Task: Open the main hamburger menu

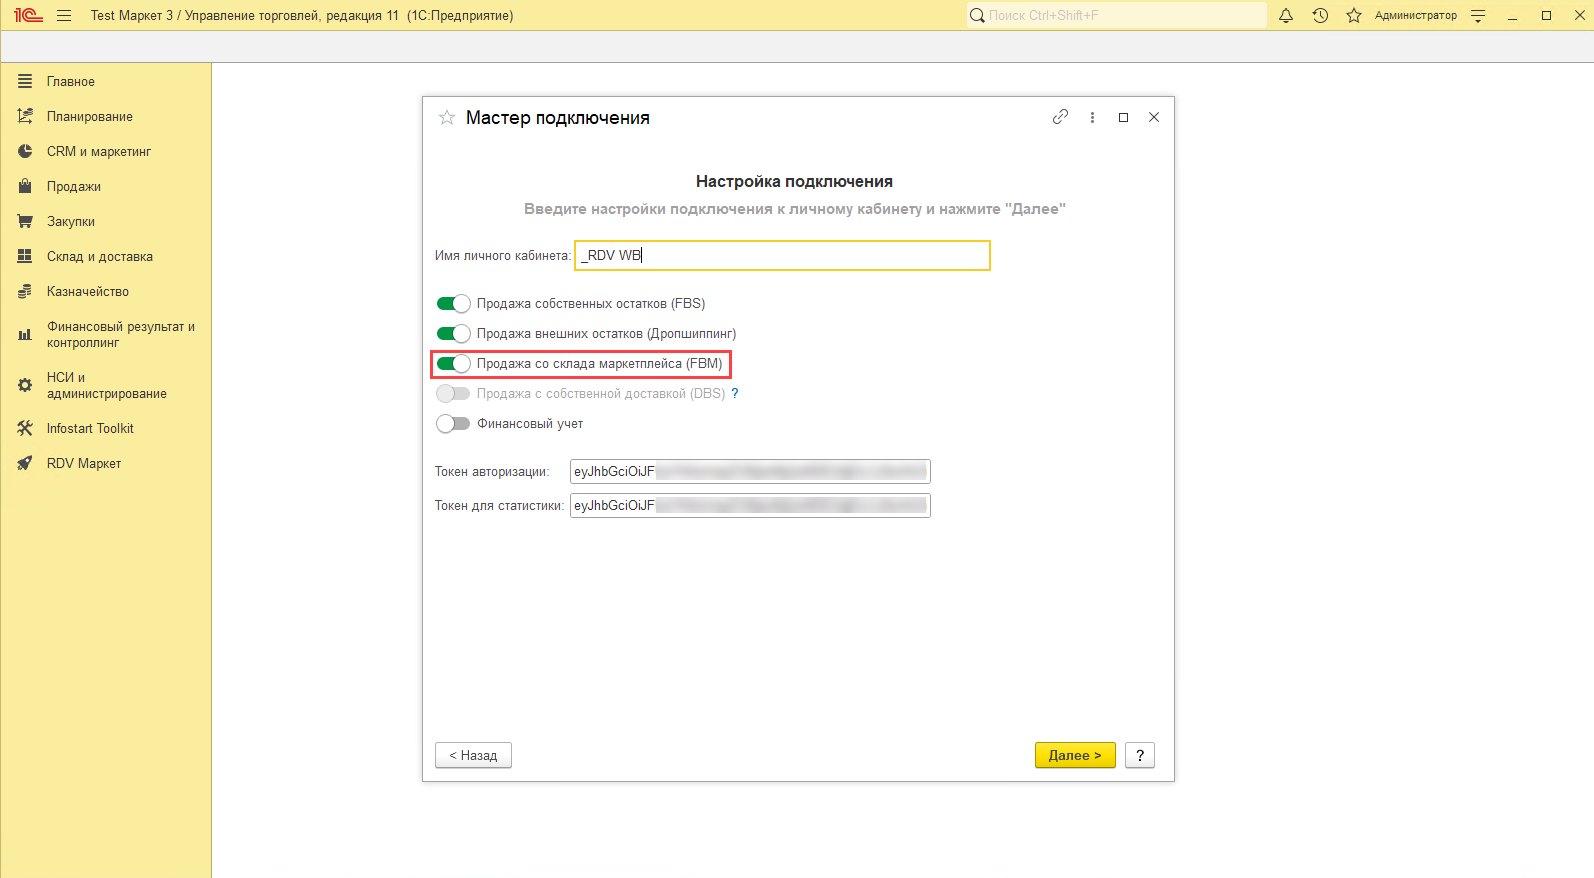Action: click(x=64, y=15)
